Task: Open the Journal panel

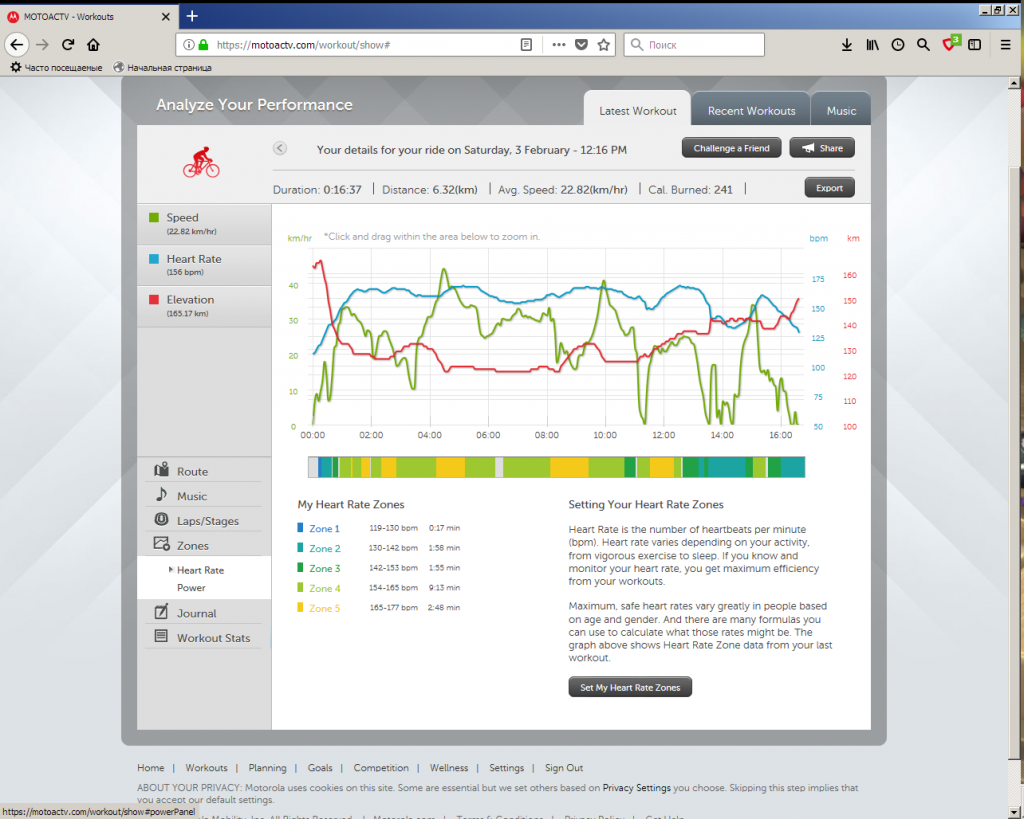Action: point(196,613)
